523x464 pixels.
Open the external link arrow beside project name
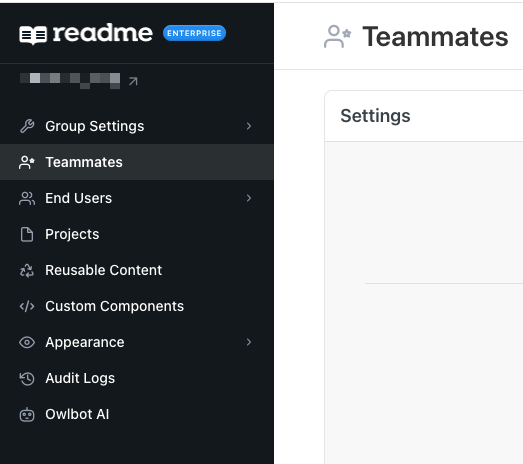pos(133,81)
